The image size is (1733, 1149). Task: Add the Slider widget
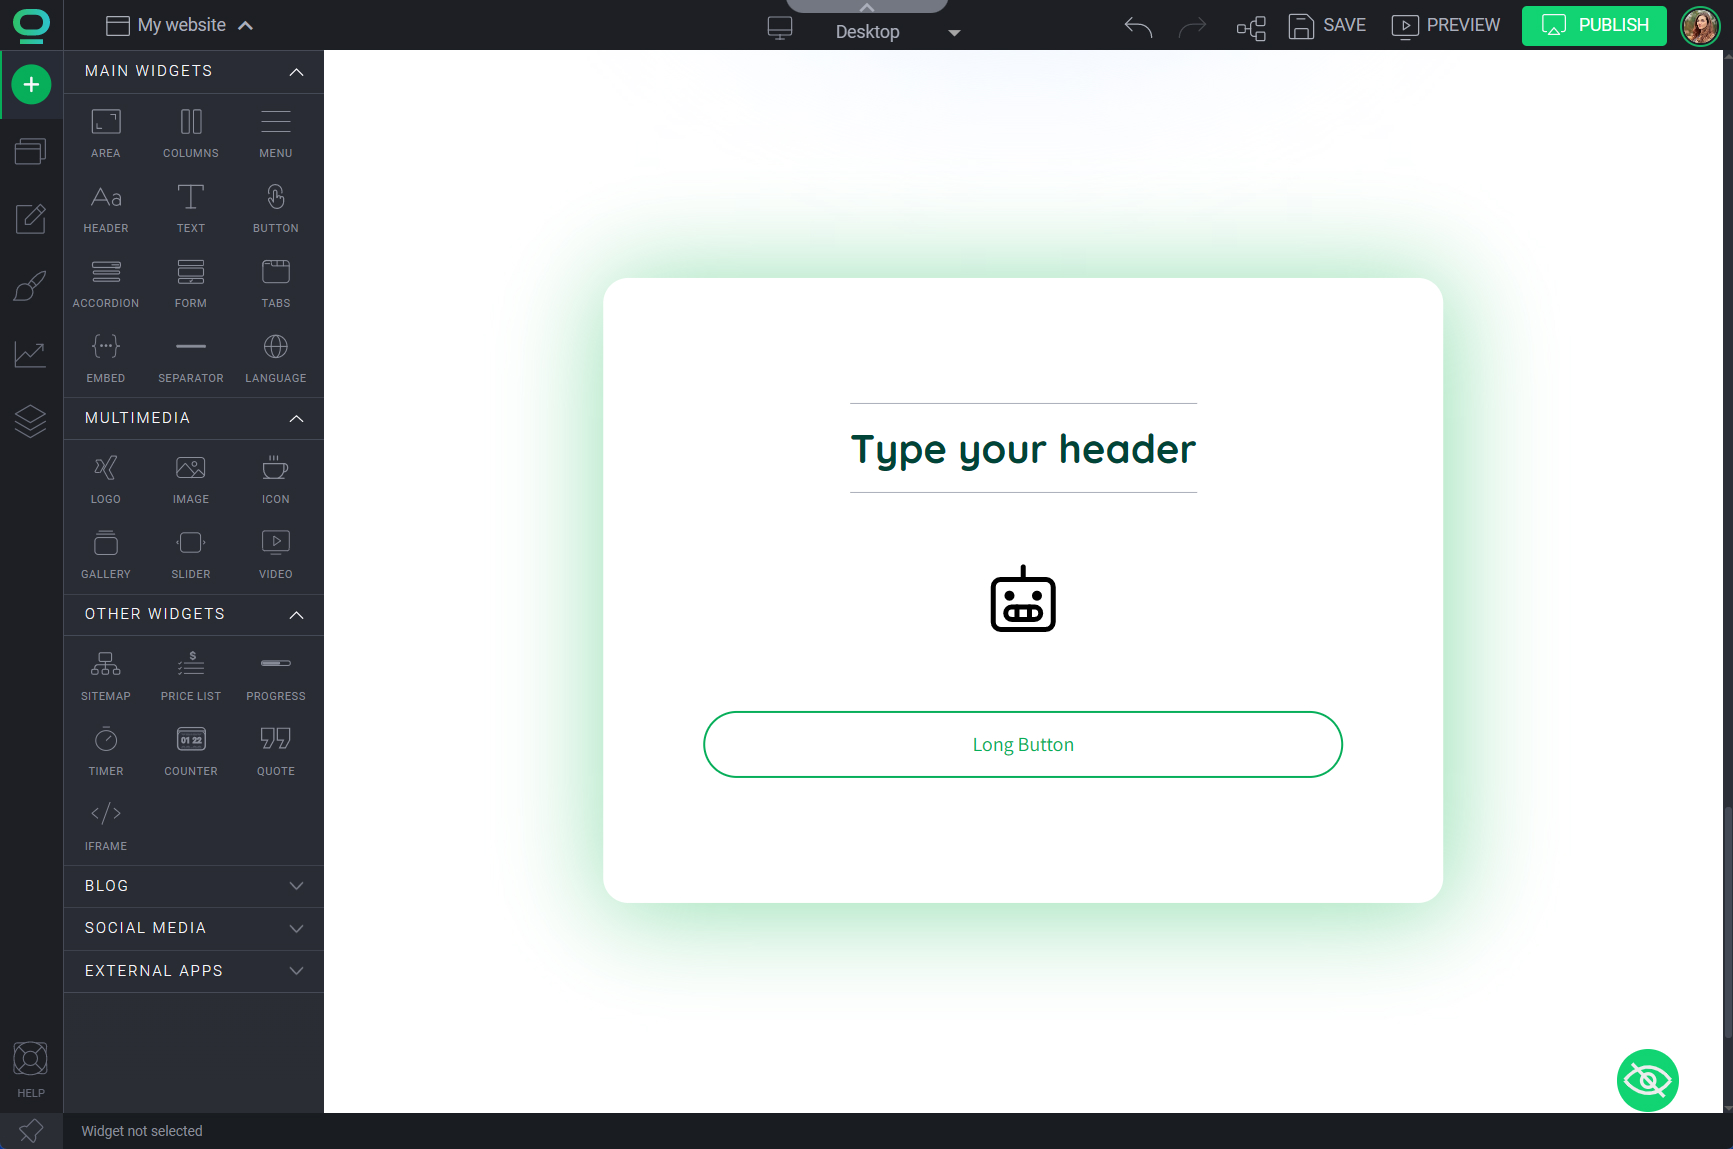pos(191,554)
